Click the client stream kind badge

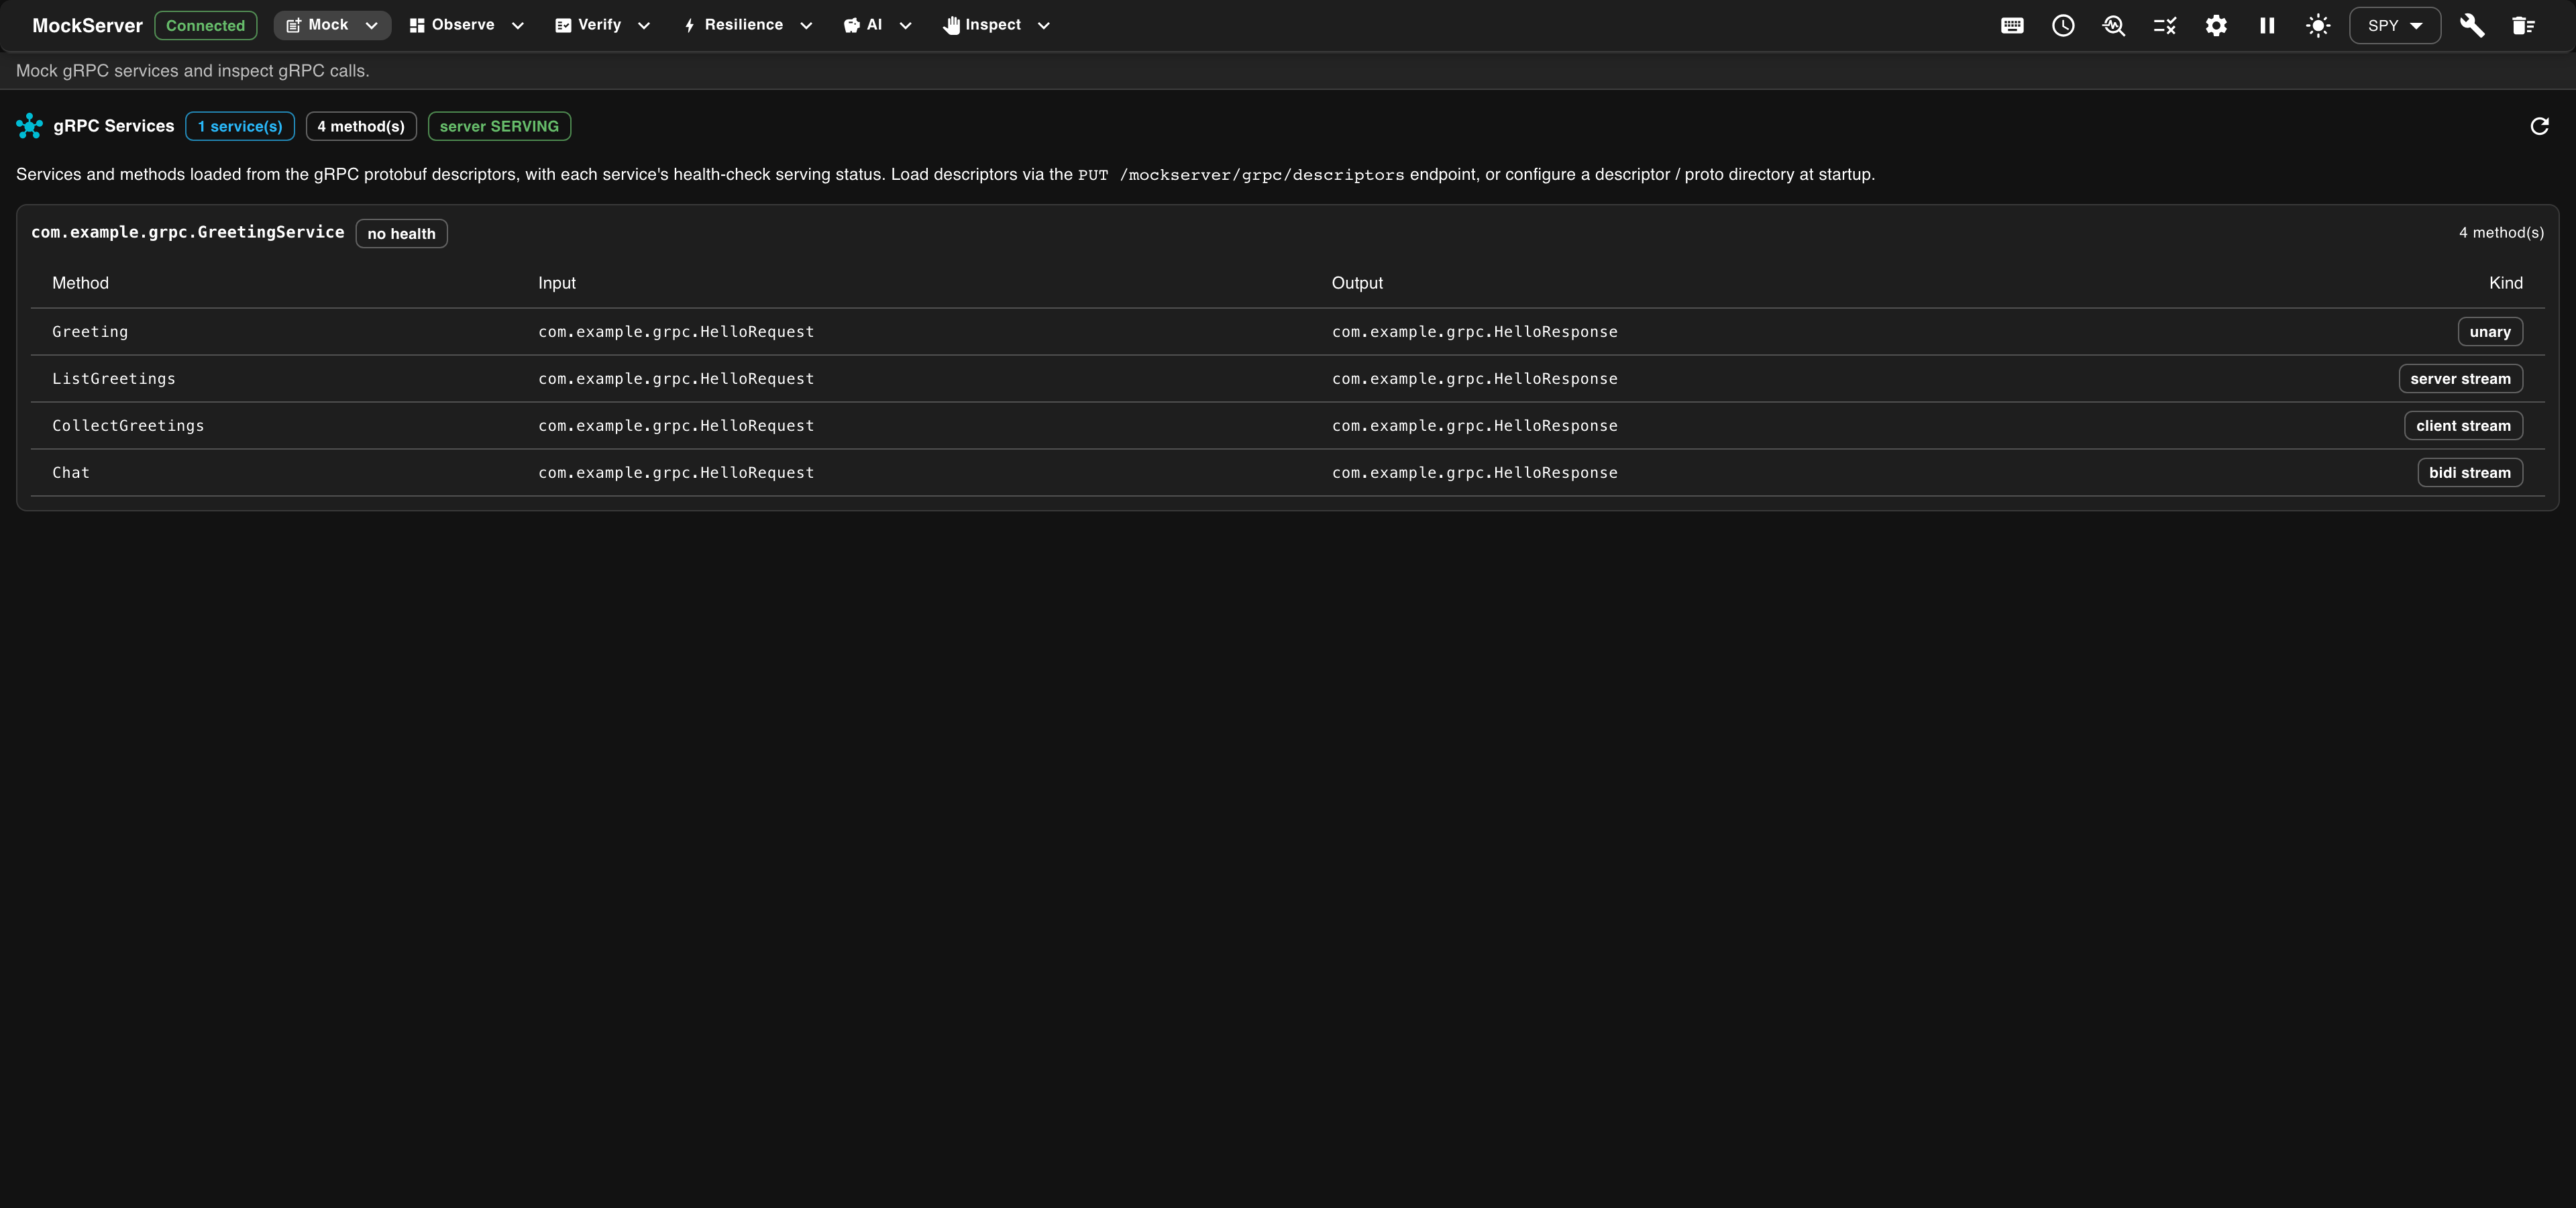point(2463,426)
